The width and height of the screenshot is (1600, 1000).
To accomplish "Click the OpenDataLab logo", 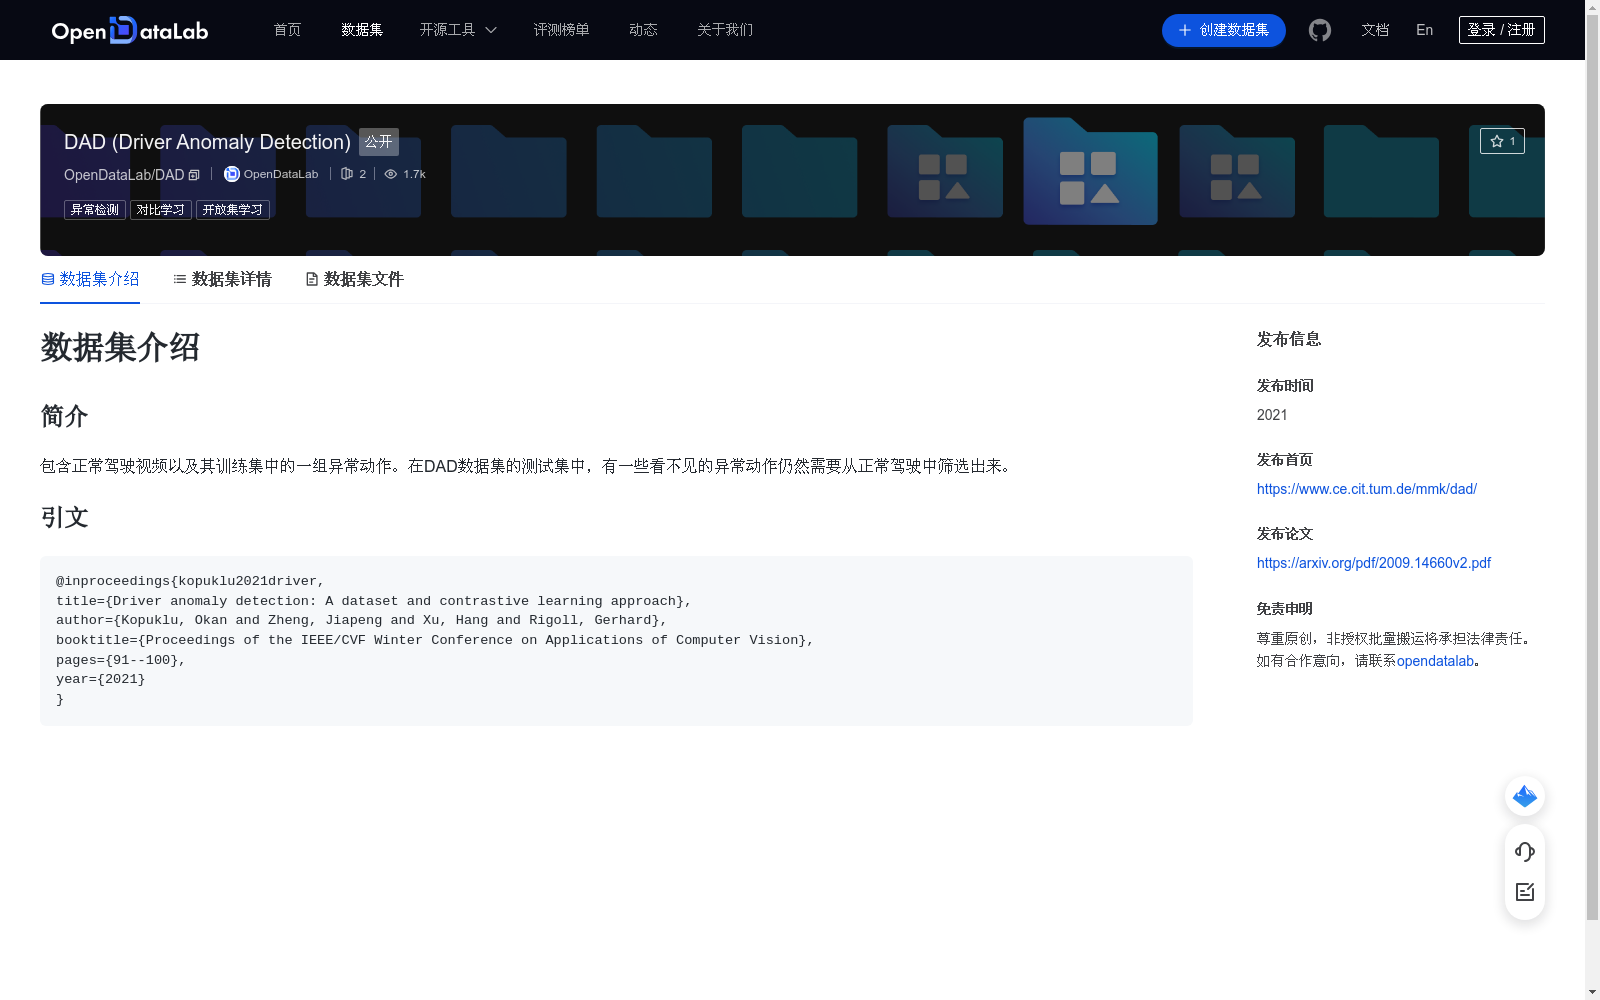I will pyautogui.click(x=129, y=30).
